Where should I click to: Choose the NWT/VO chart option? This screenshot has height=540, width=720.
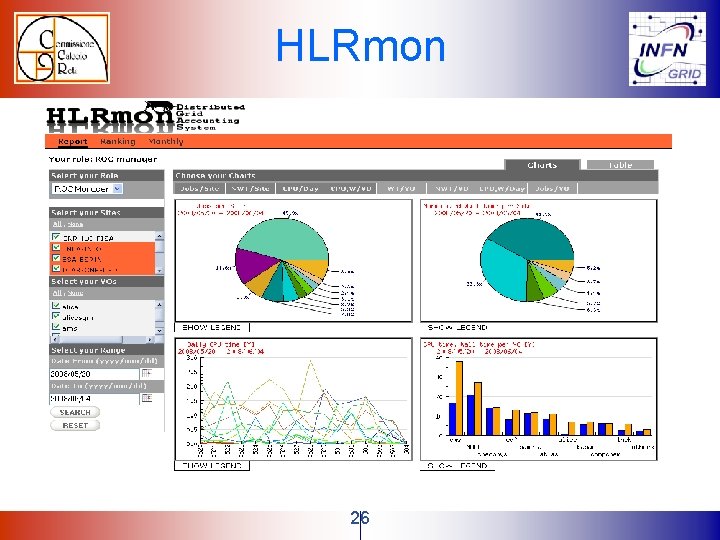click(452, 188)
